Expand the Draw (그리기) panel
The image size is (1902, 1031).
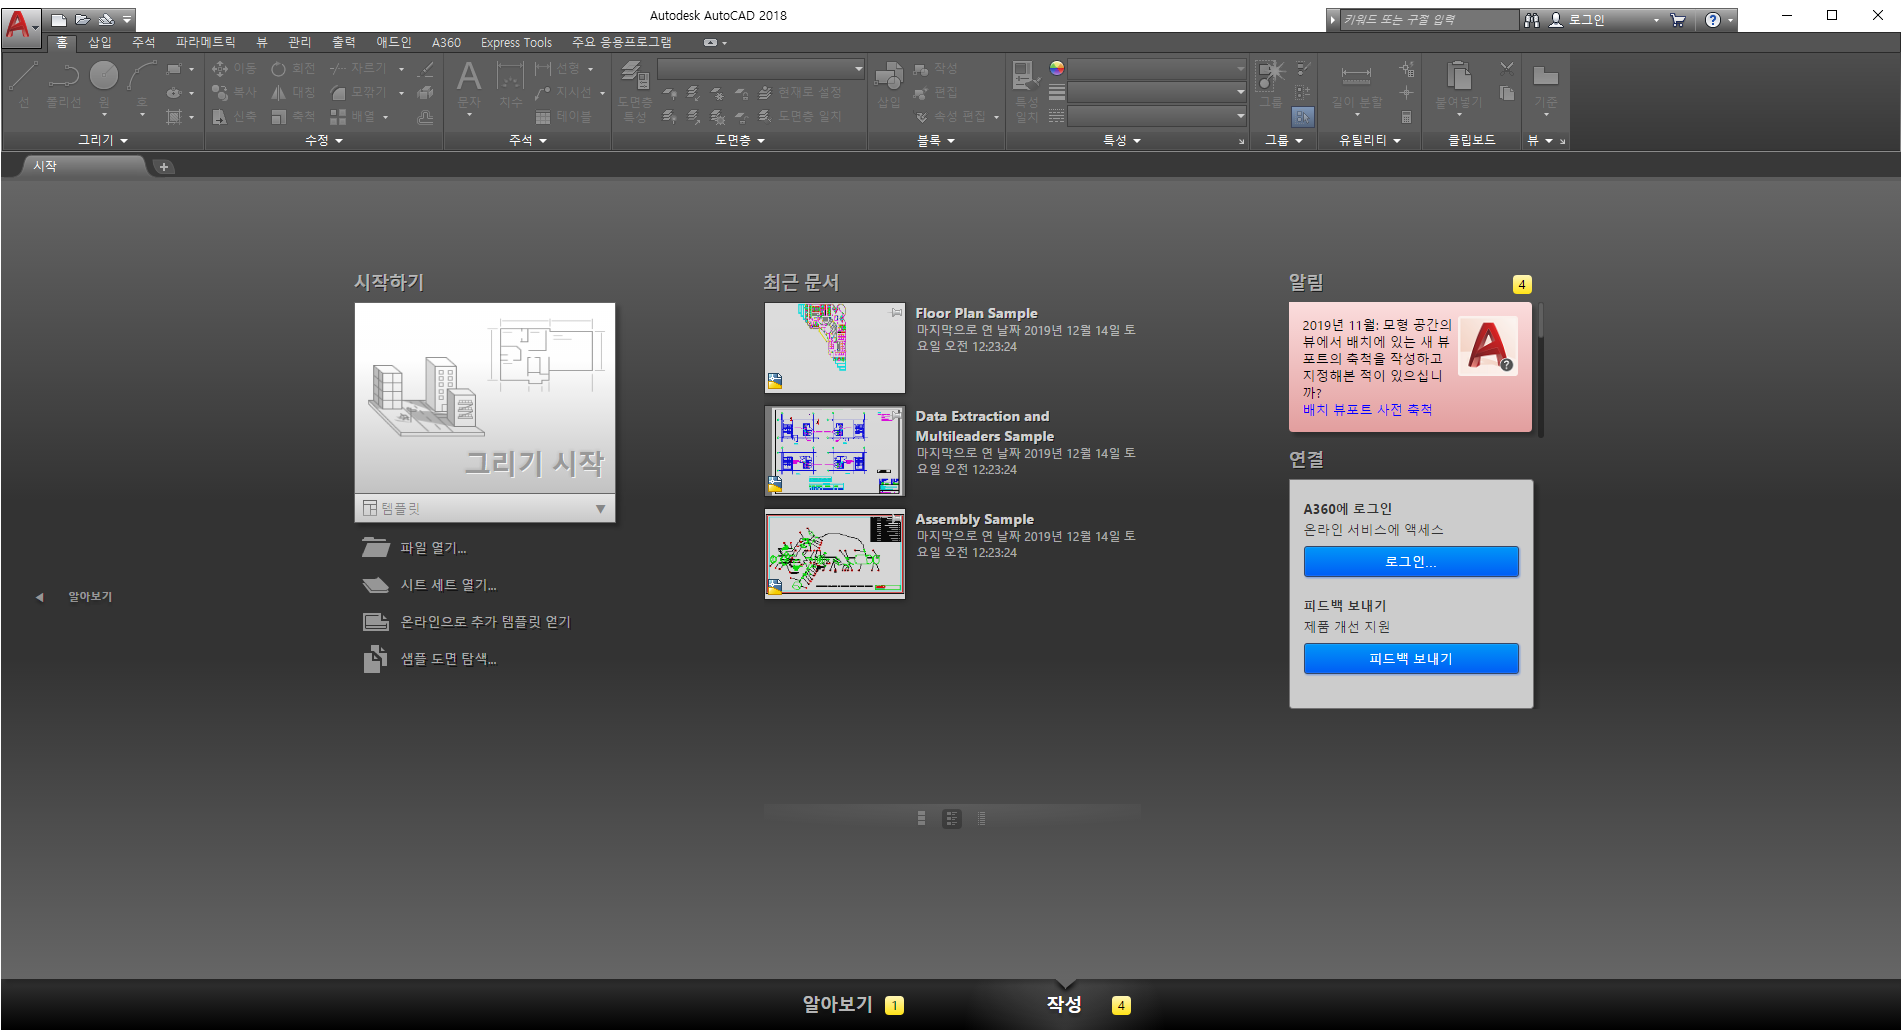[x=103, y=140]
